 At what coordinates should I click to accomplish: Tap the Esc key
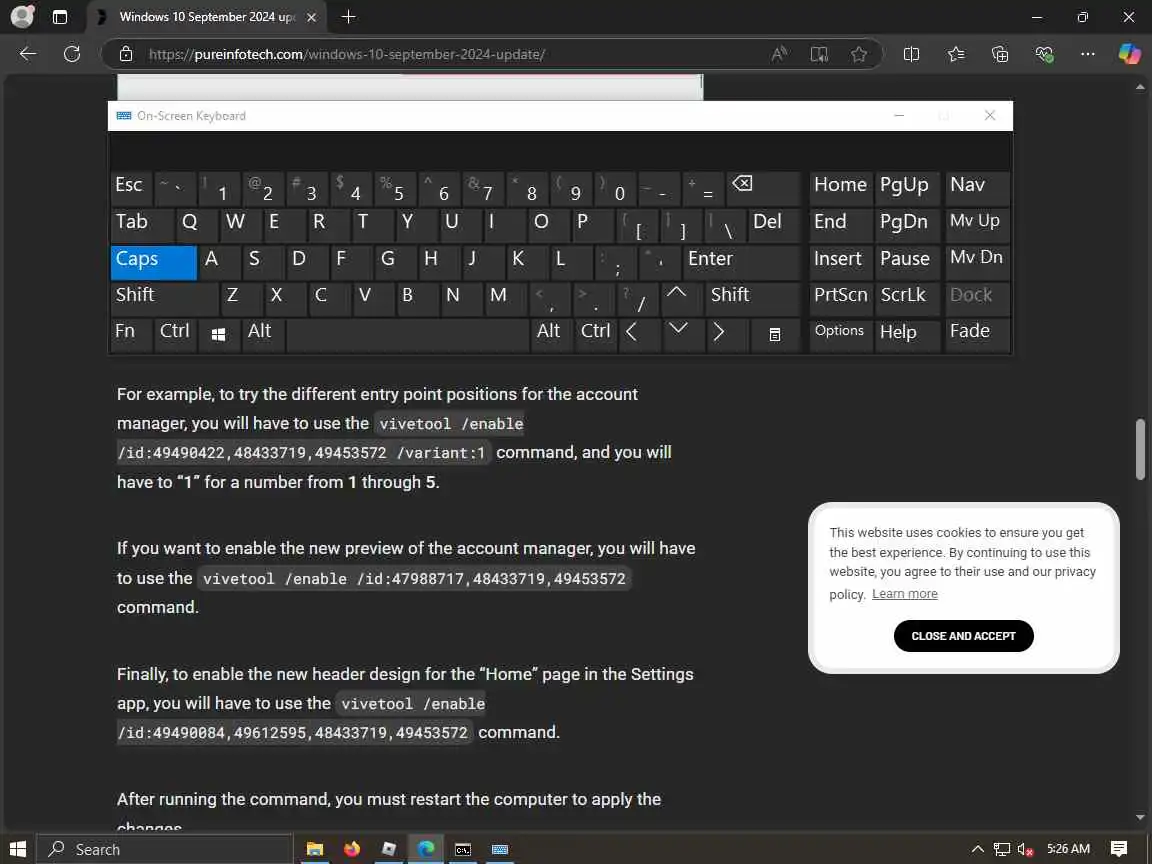pos(132,189)
